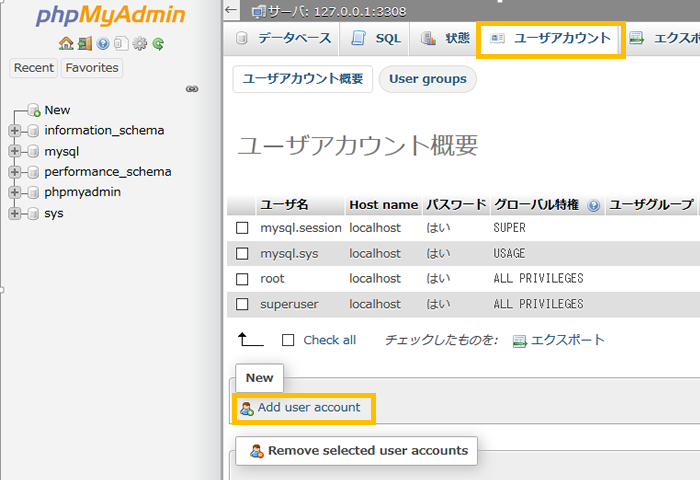Click the Add user account link
Viewport: 700px width, 480px height.
(308, 407)
